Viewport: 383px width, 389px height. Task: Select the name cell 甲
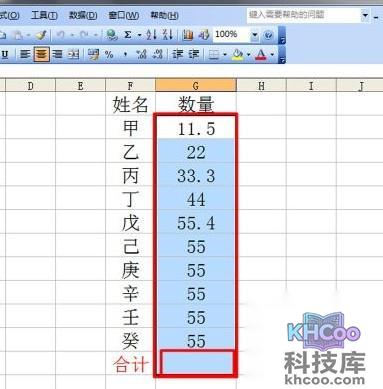point(130,128)
